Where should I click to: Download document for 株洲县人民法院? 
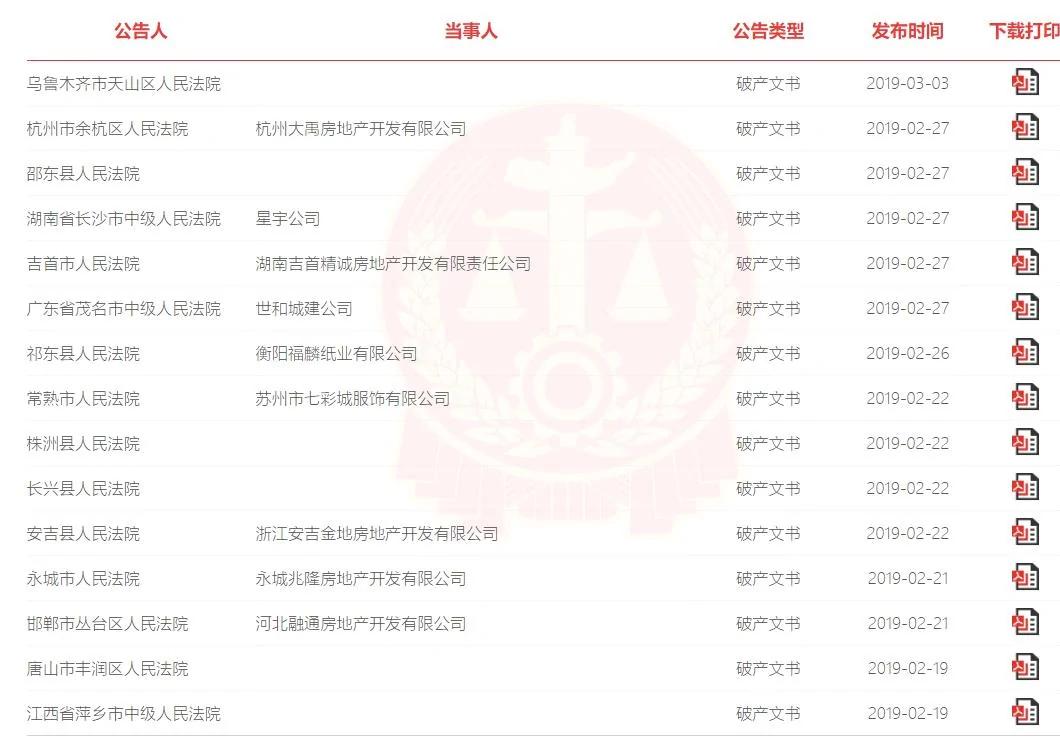(x=1025, y=442)
